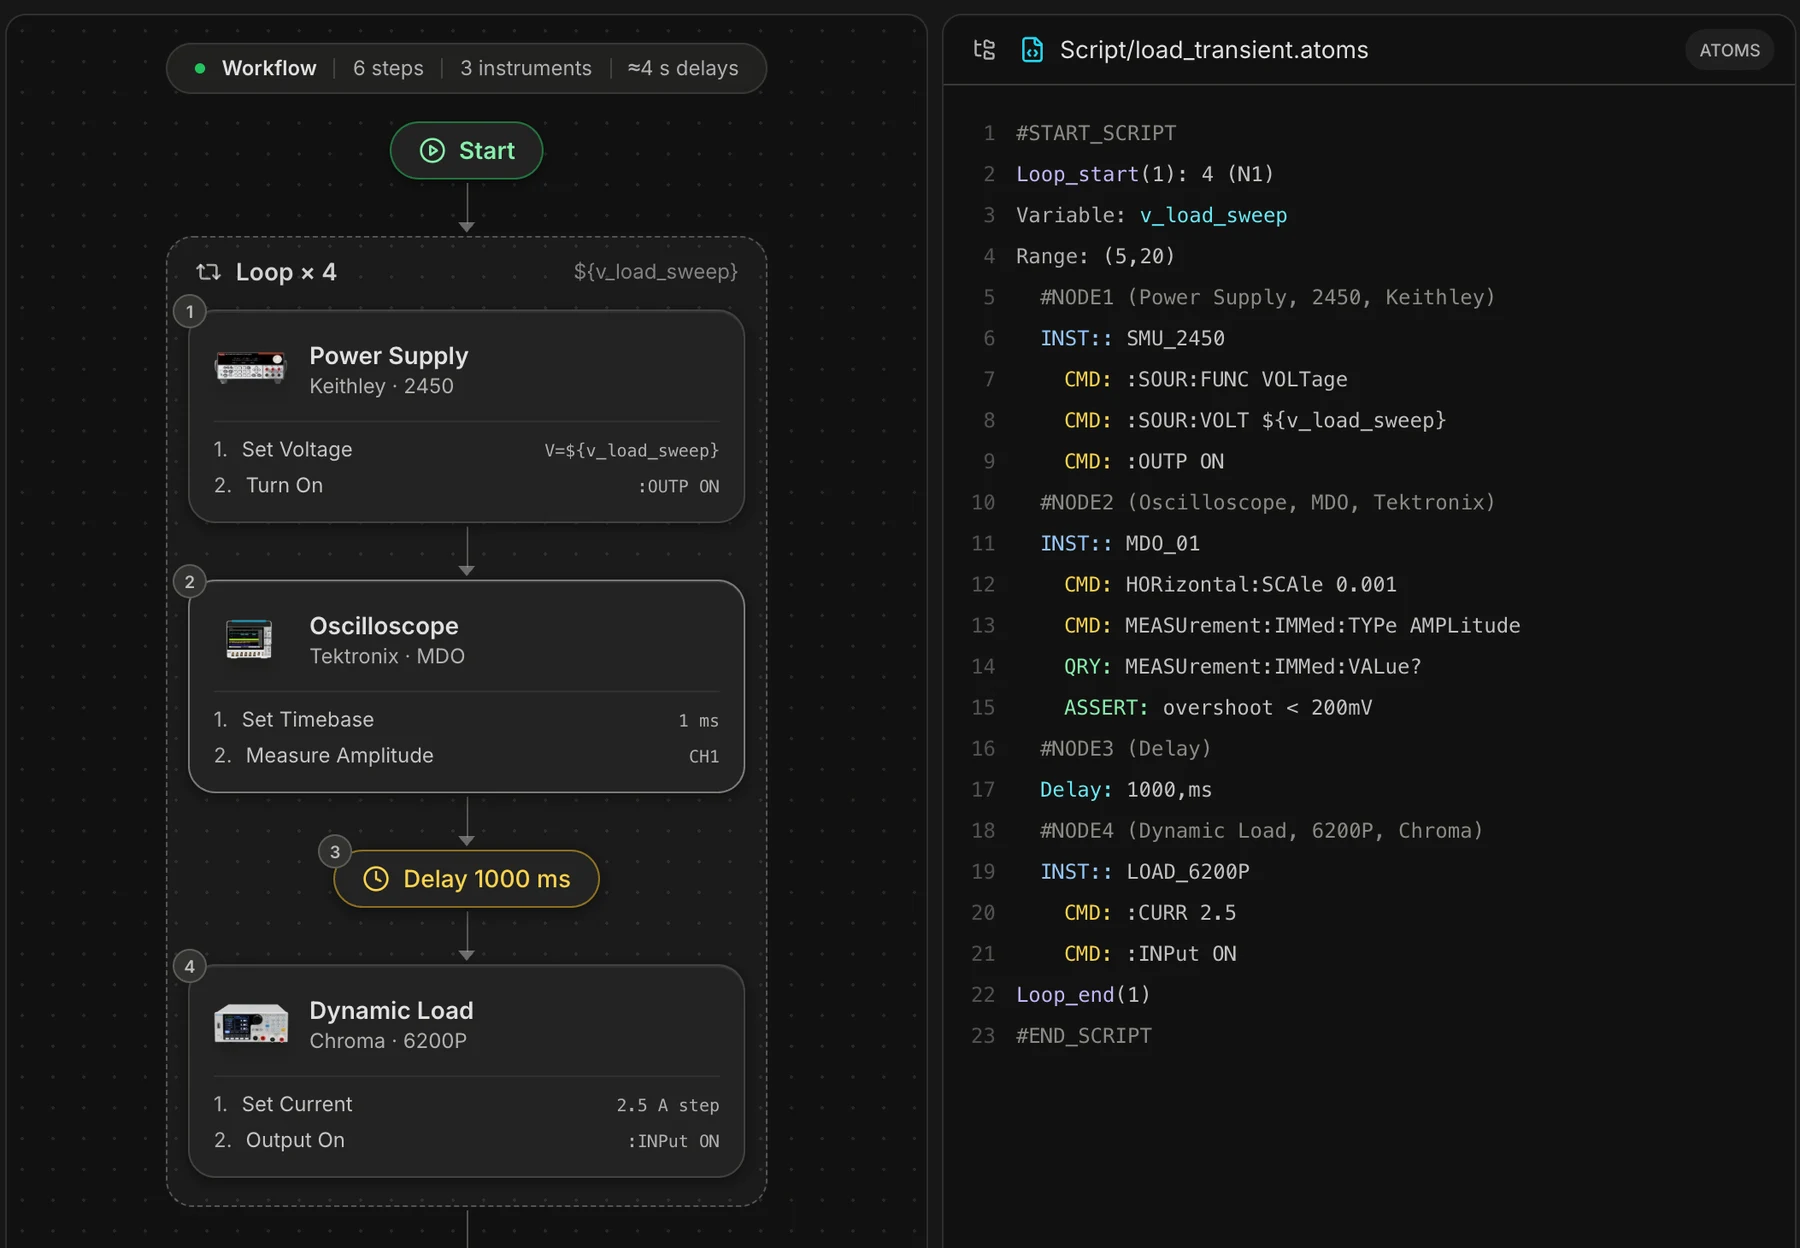The height and width of the screenshot is (1248, 1800).
Task: Select the Delay 1000 ms node
Action: point(466,879)
